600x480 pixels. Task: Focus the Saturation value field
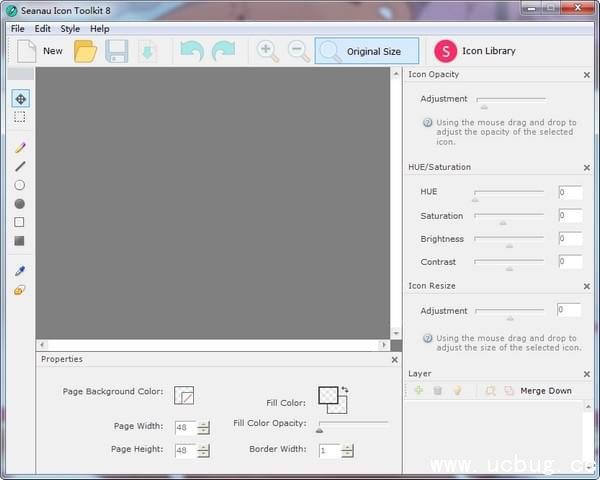click(570, 216)
